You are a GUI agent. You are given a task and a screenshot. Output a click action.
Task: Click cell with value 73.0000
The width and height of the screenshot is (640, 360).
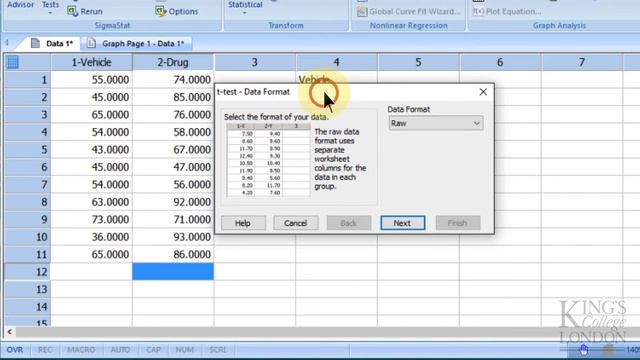91,220
